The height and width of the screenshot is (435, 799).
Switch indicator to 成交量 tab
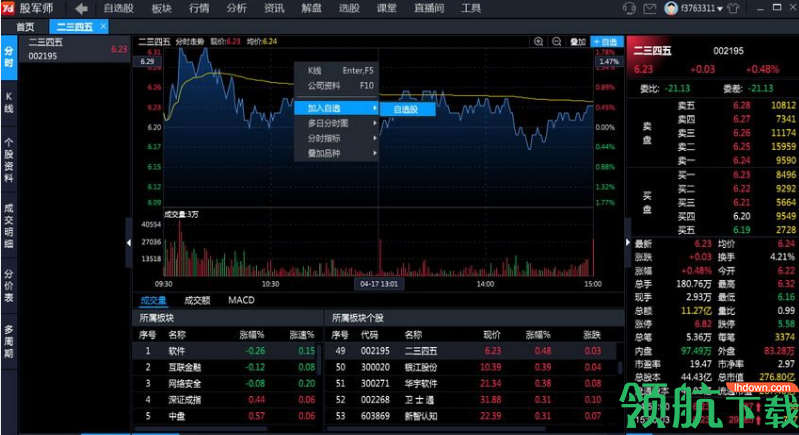point(153,301)
